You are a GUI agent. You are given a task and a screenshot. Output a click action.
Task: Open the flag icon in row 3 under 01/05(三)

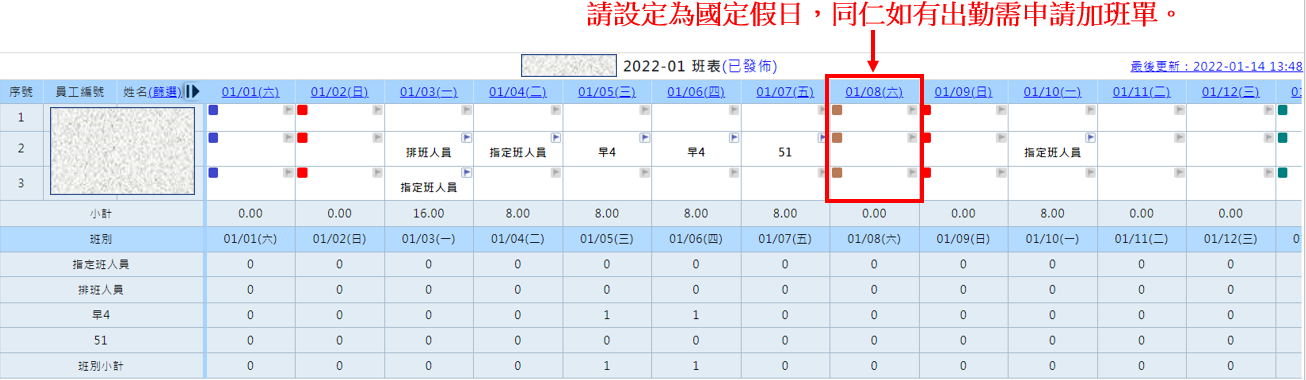tap(645, 173)
